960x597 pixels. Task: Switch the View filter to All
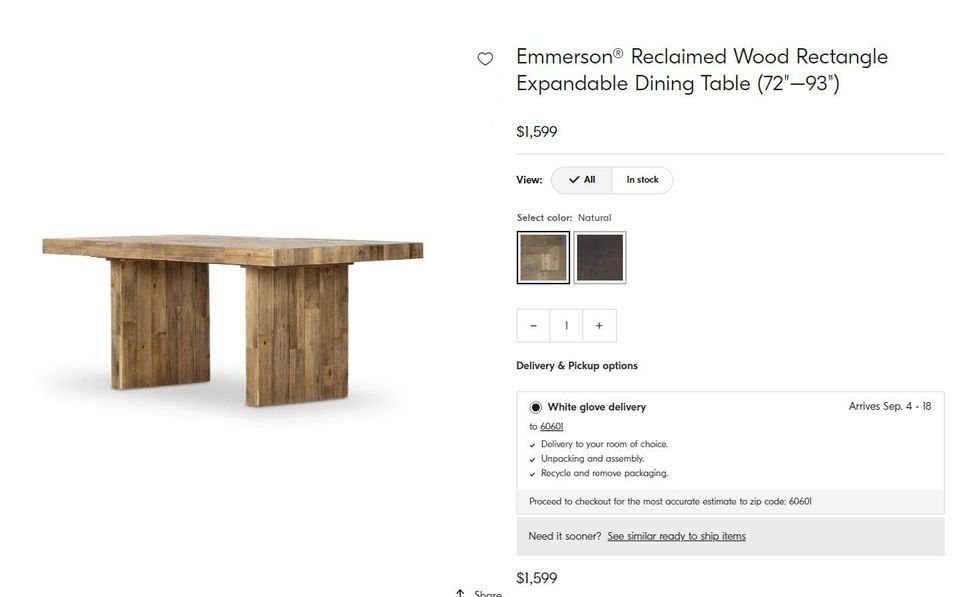pyautogui.click(x=582, y=180)
